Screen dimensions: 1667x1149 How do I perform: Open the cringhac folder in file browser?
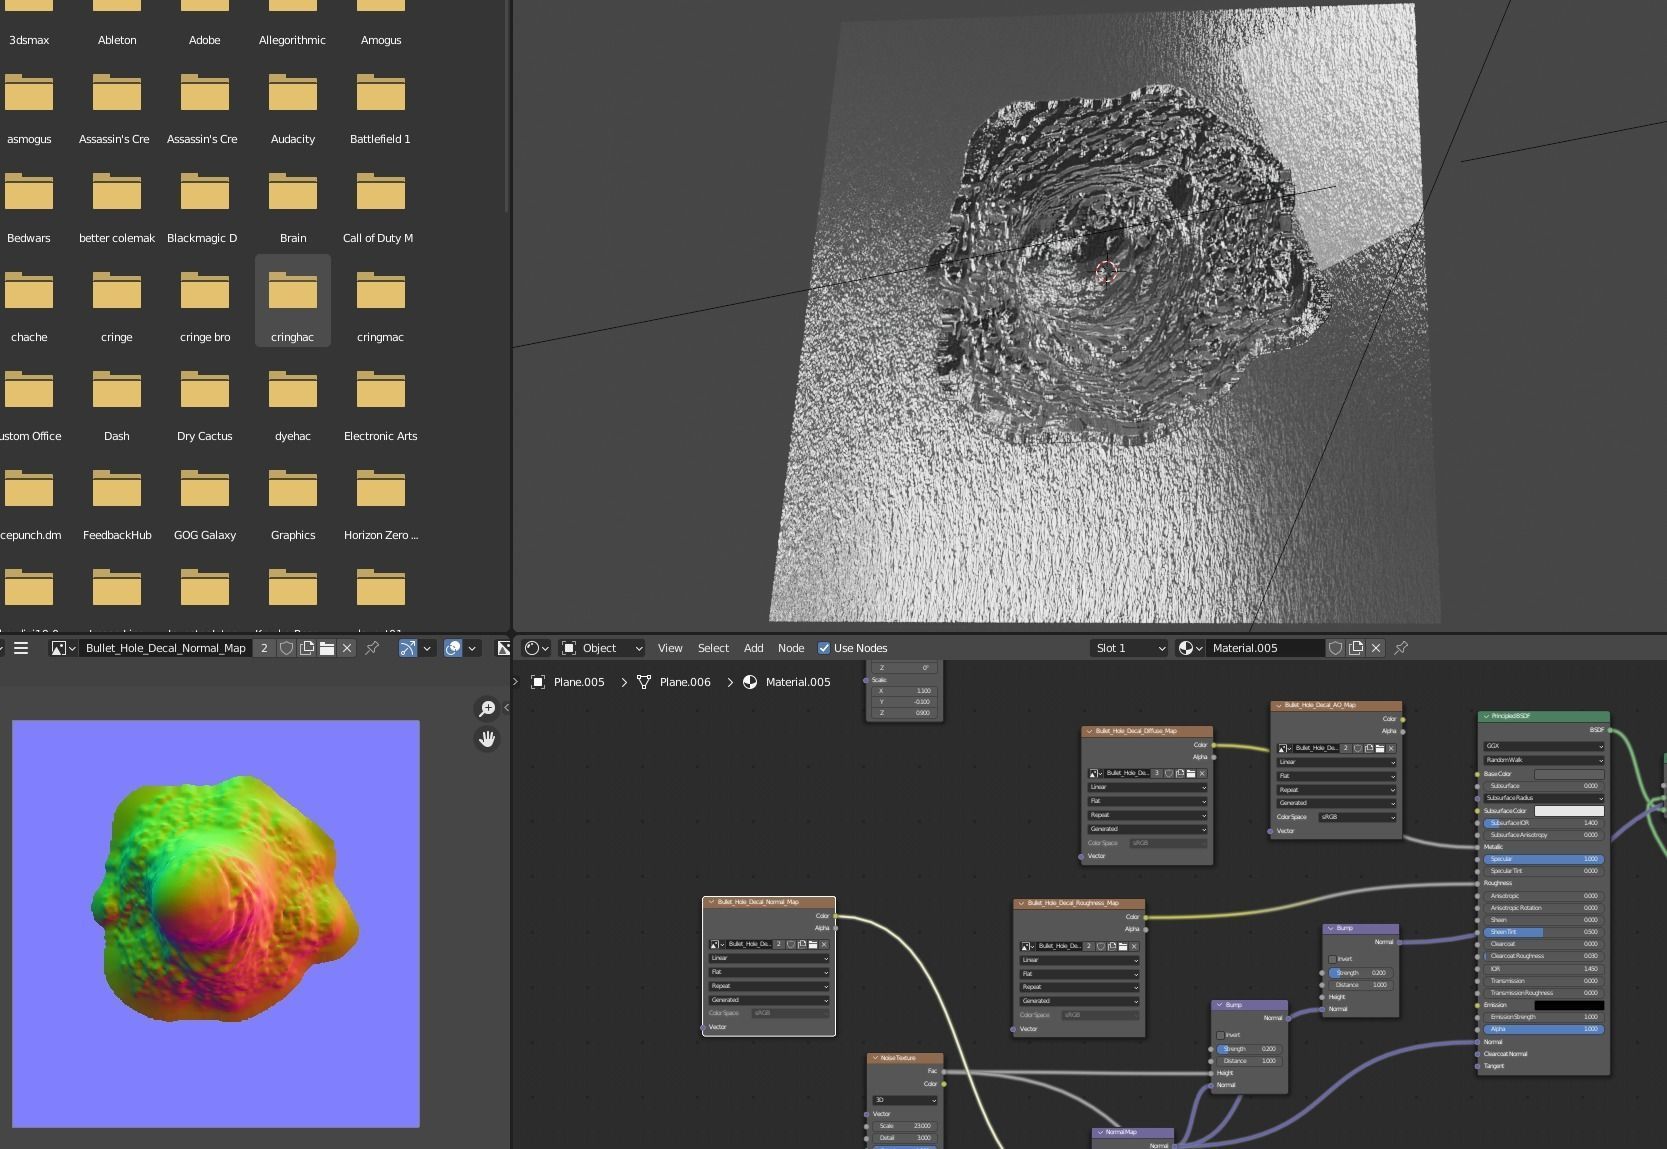click(x=293, y=301)
